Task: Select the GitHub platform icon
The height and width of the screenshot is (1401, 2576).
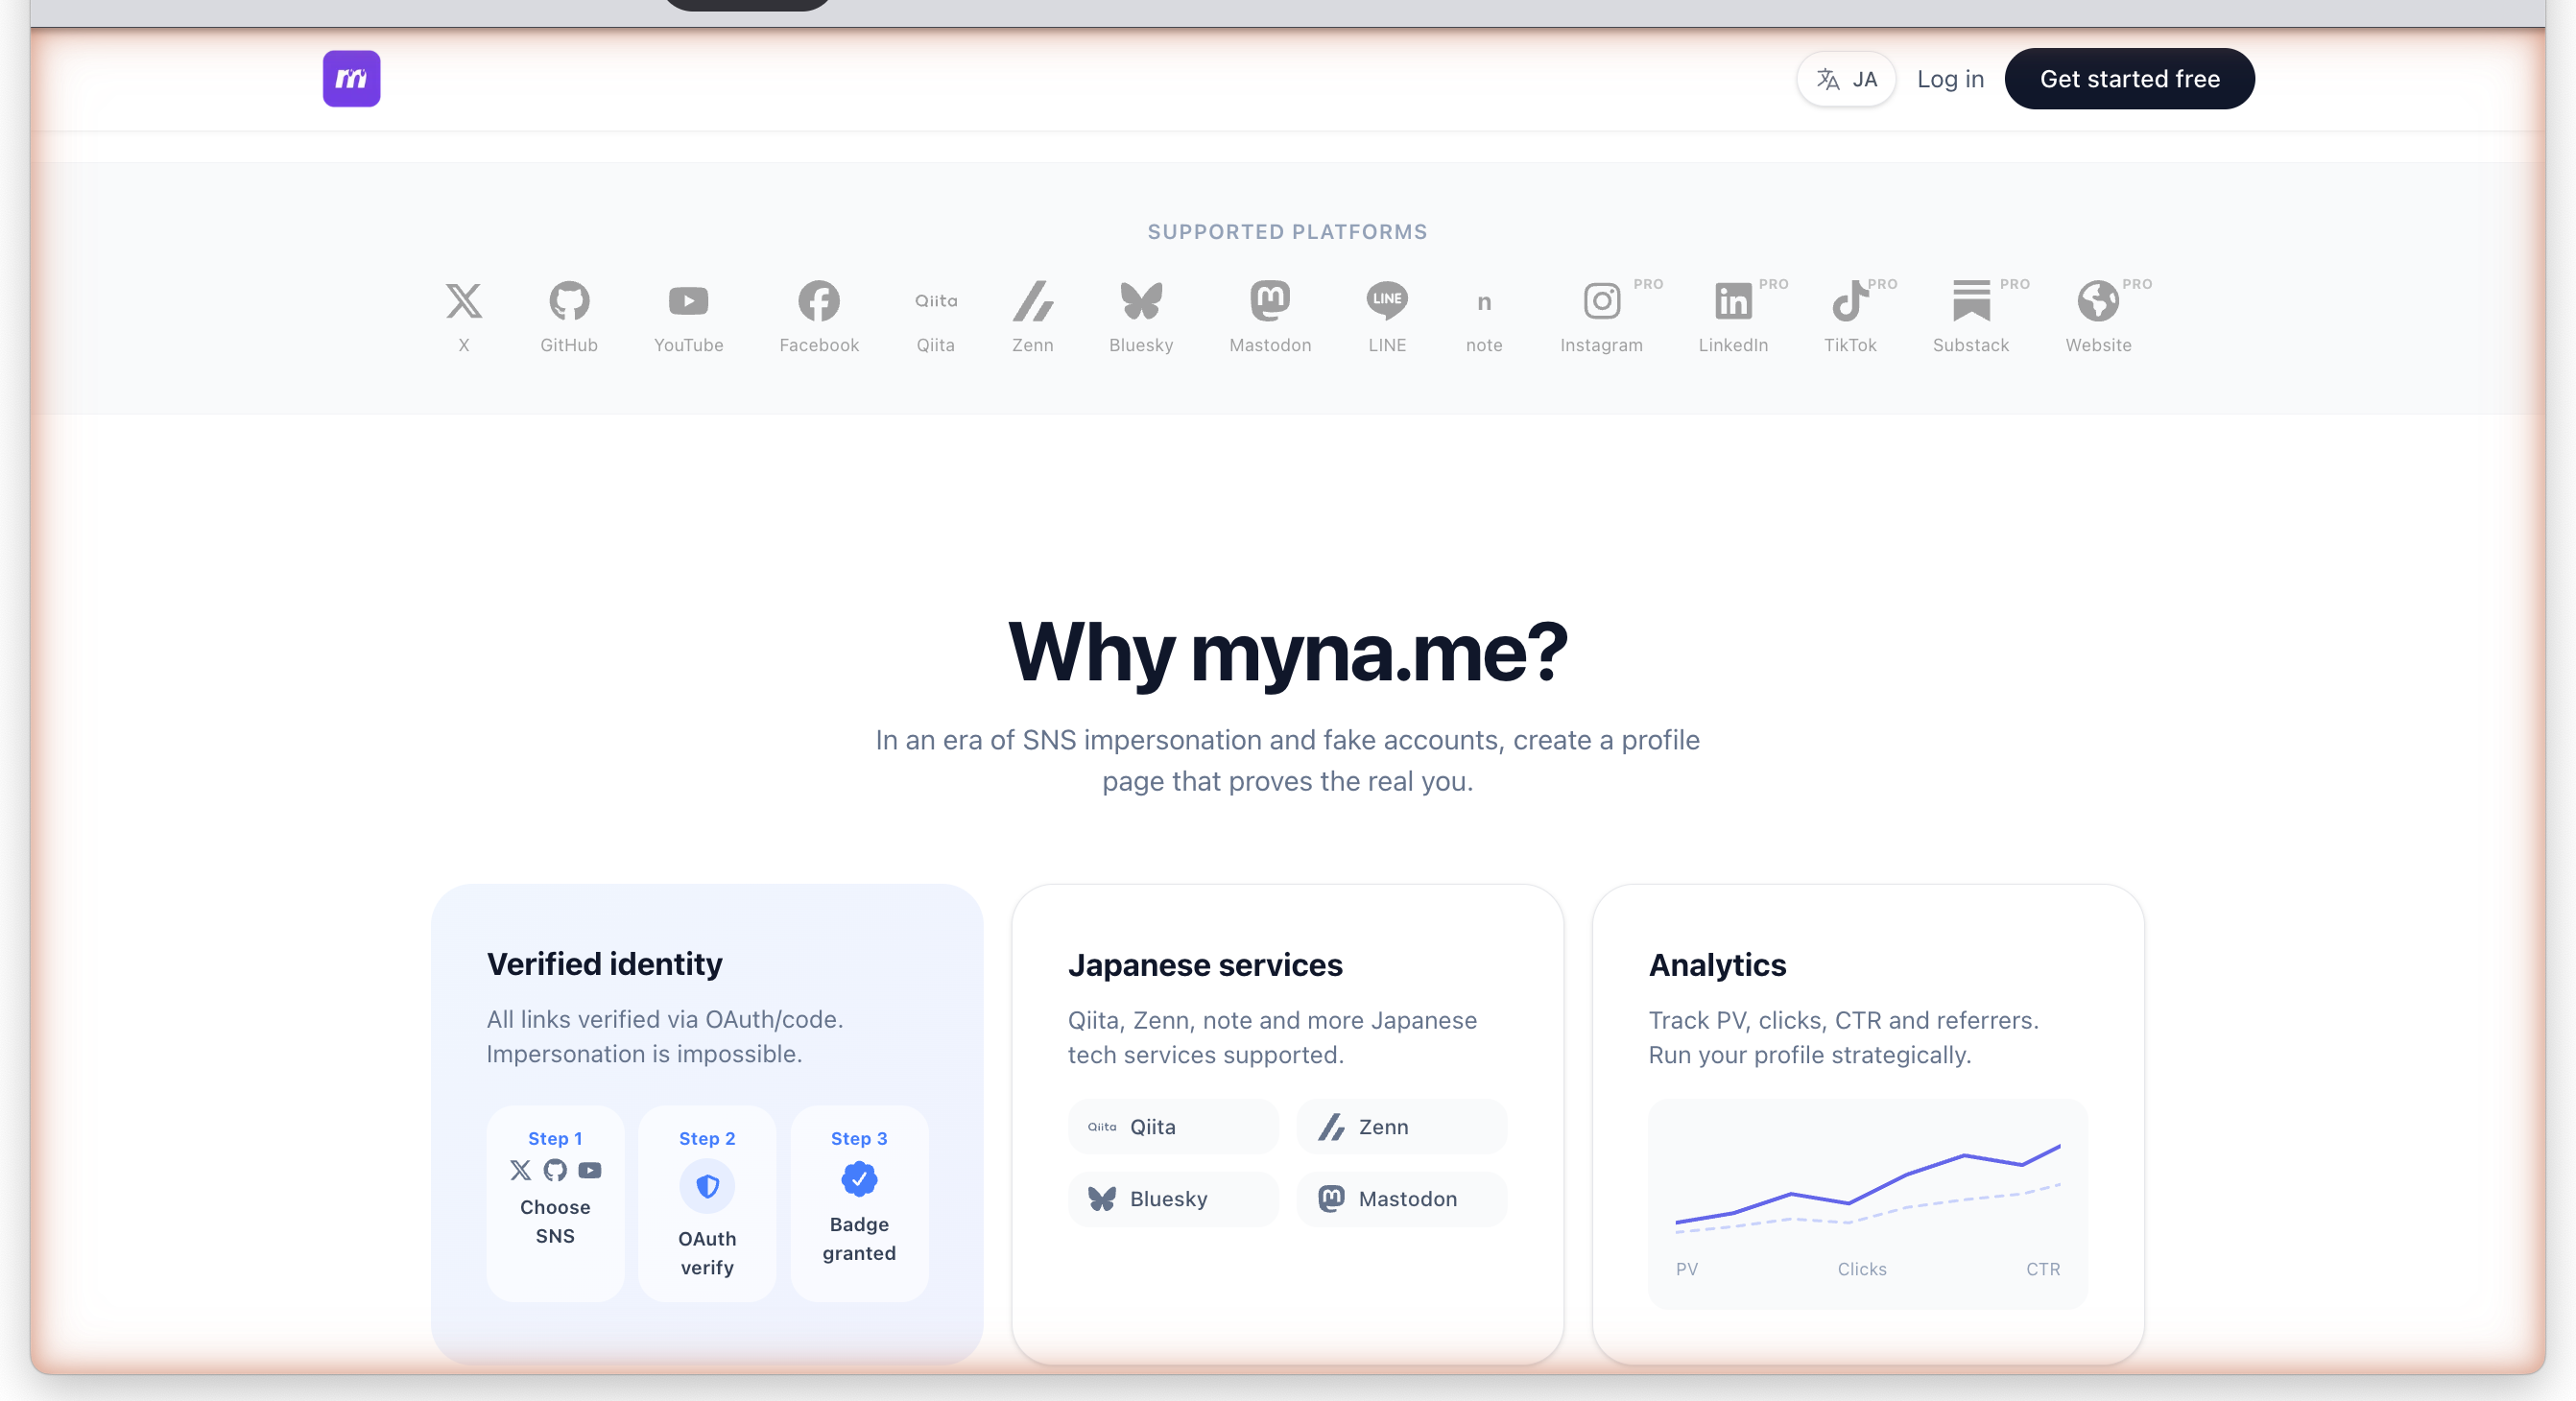Action: 569,301
